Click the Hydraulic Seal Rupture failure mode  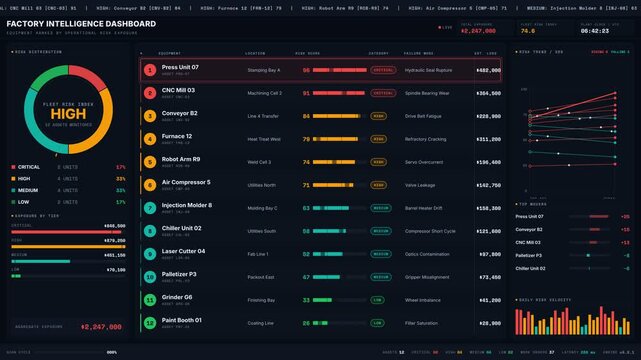click(428, 70)
